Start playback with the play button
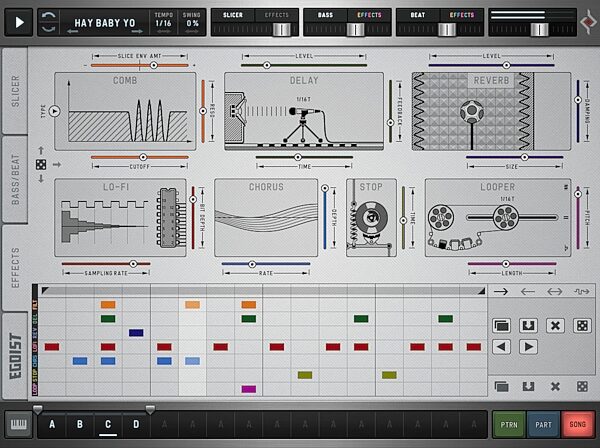 18,23
